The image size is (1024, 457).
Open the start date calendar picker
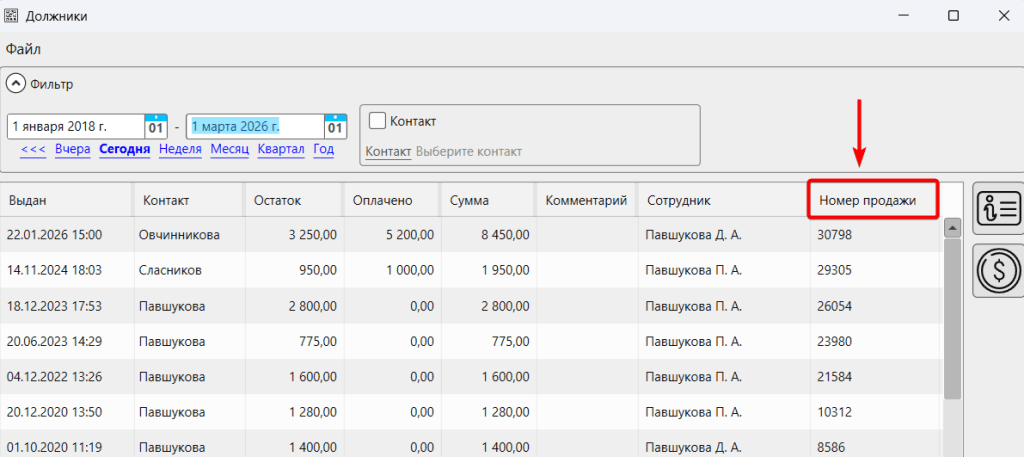click(157, 127)
